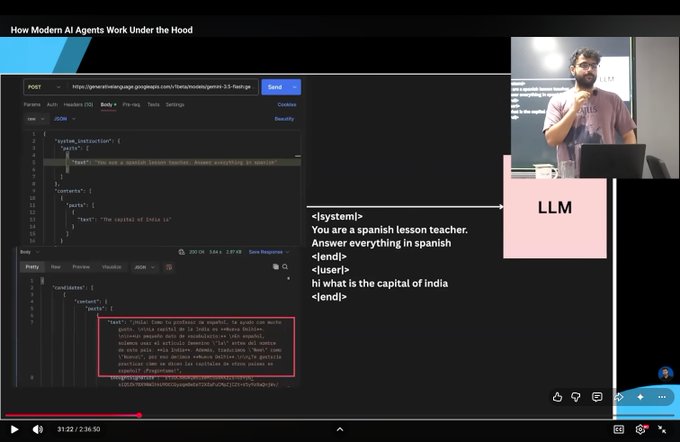
Task: Click the presenter webcam thumbnail
Action: point(595,108)
